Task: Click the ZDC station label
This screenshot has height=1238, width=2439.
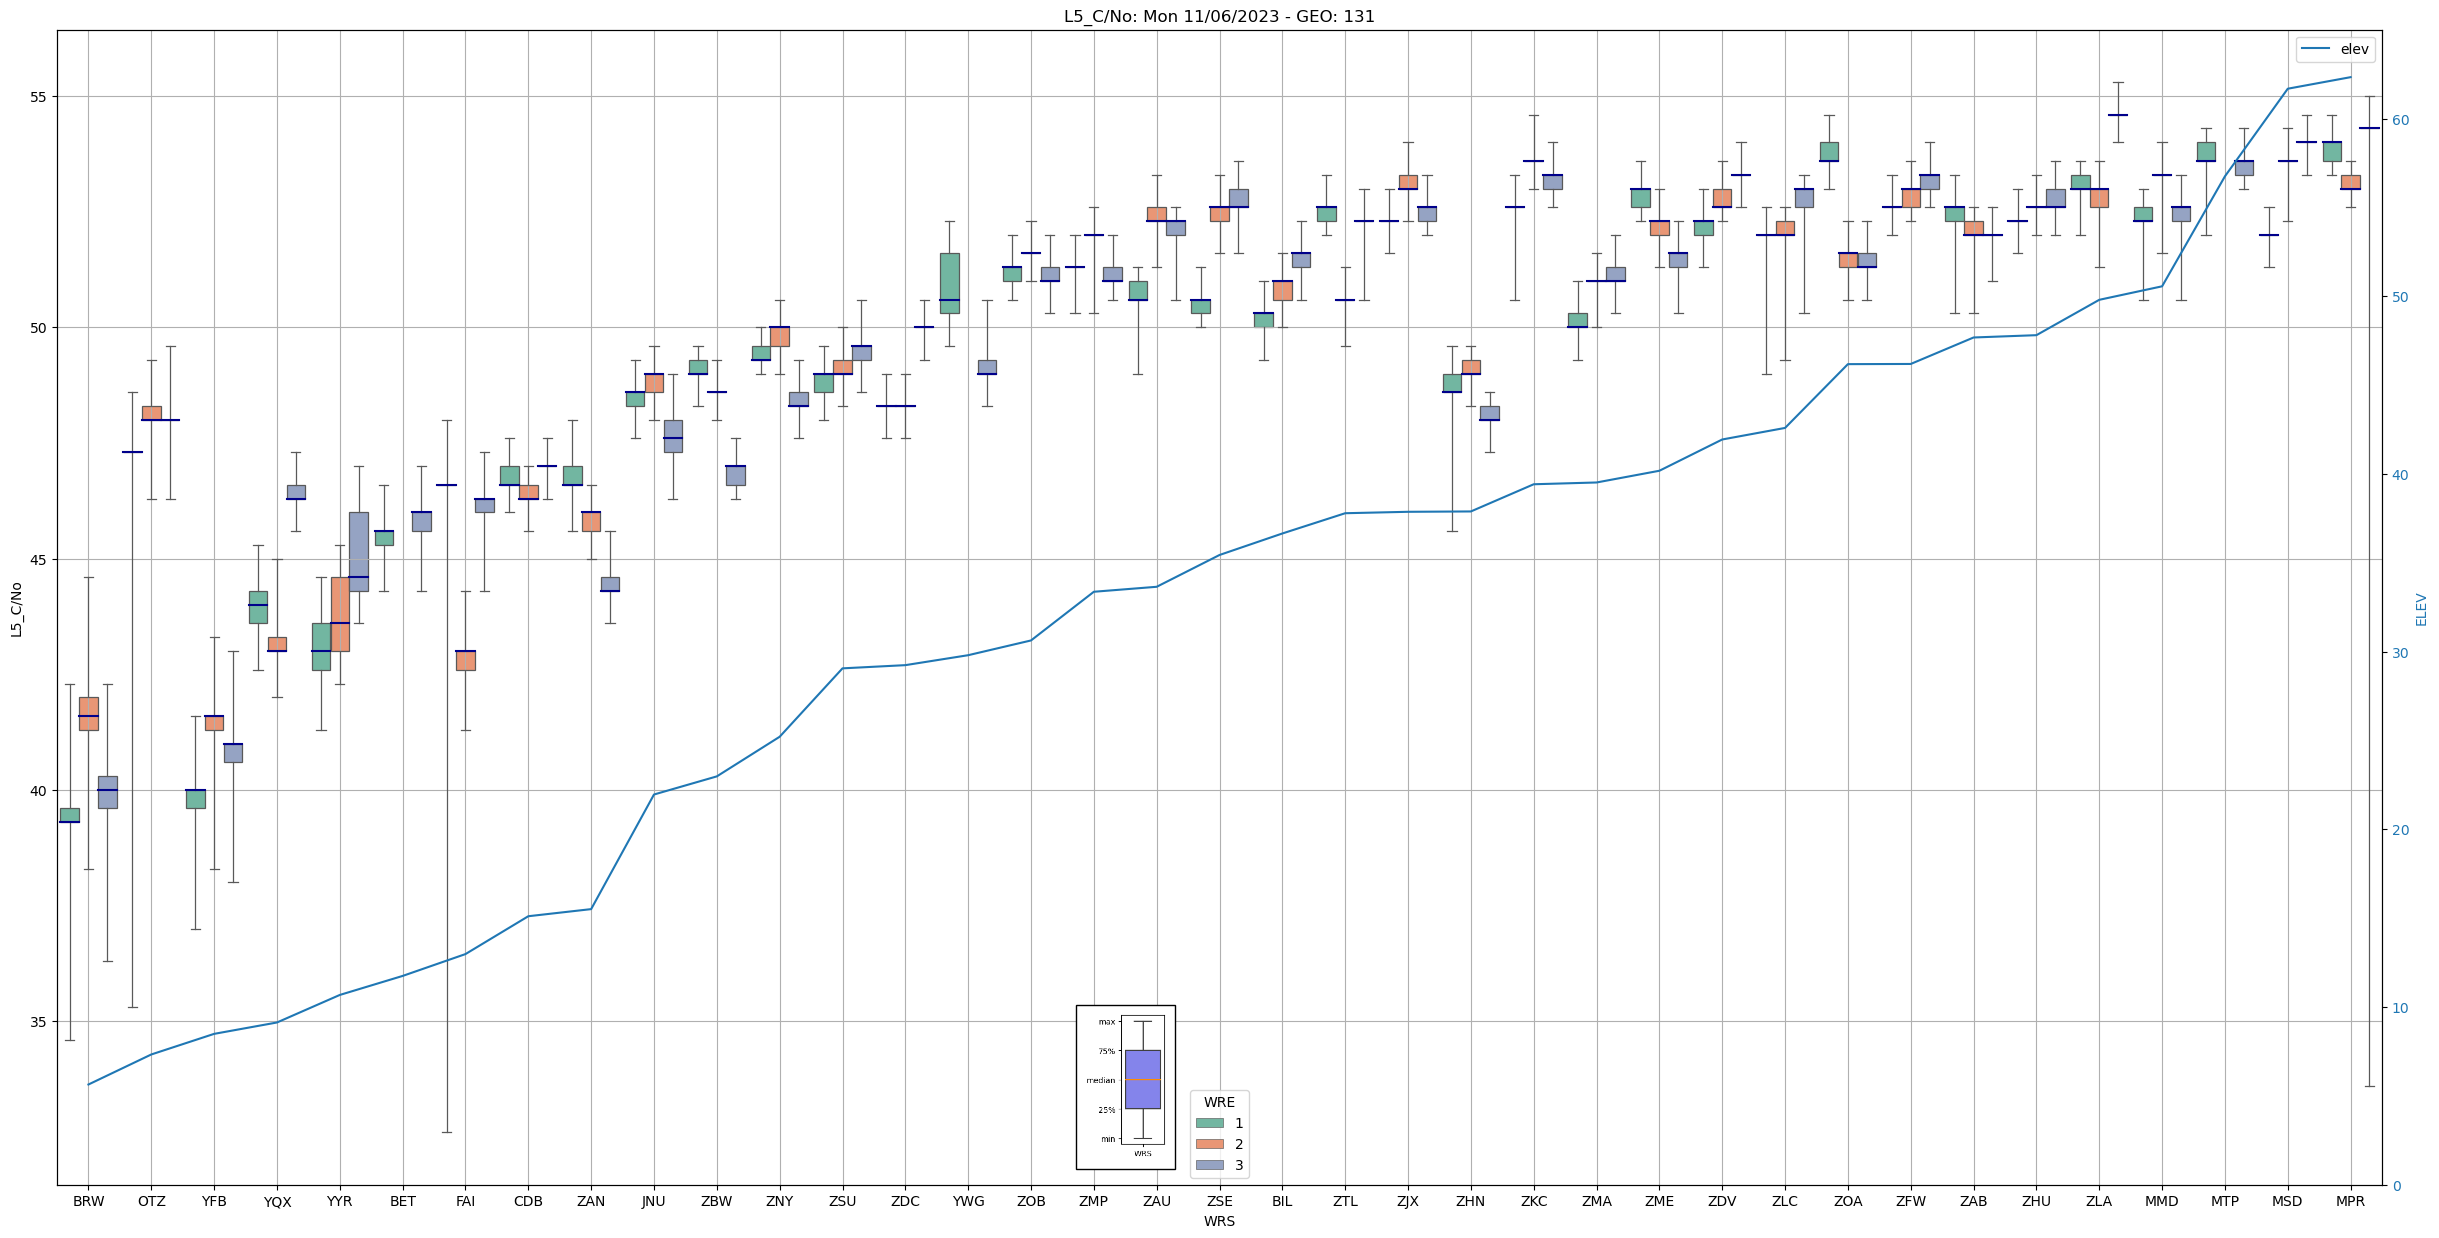Action: pos(905,1202)
